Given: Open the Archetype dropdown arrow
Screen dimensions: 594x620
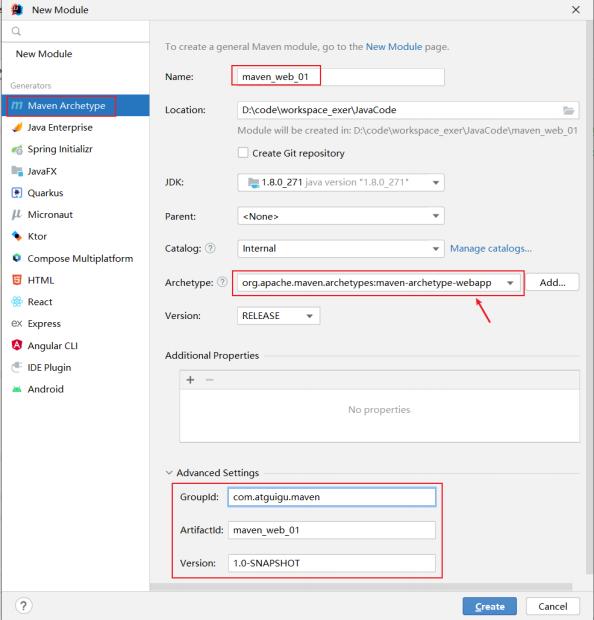Looking at the screenshot, I should click(510, 283).
